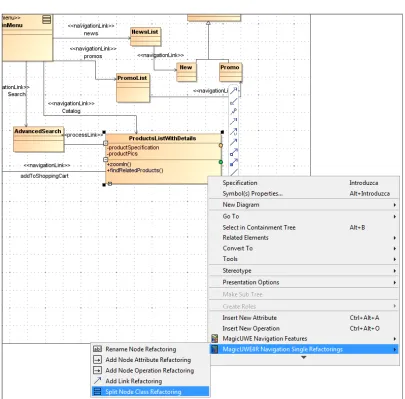Click the 'addToShoppingCart' link label

(45, 176)
